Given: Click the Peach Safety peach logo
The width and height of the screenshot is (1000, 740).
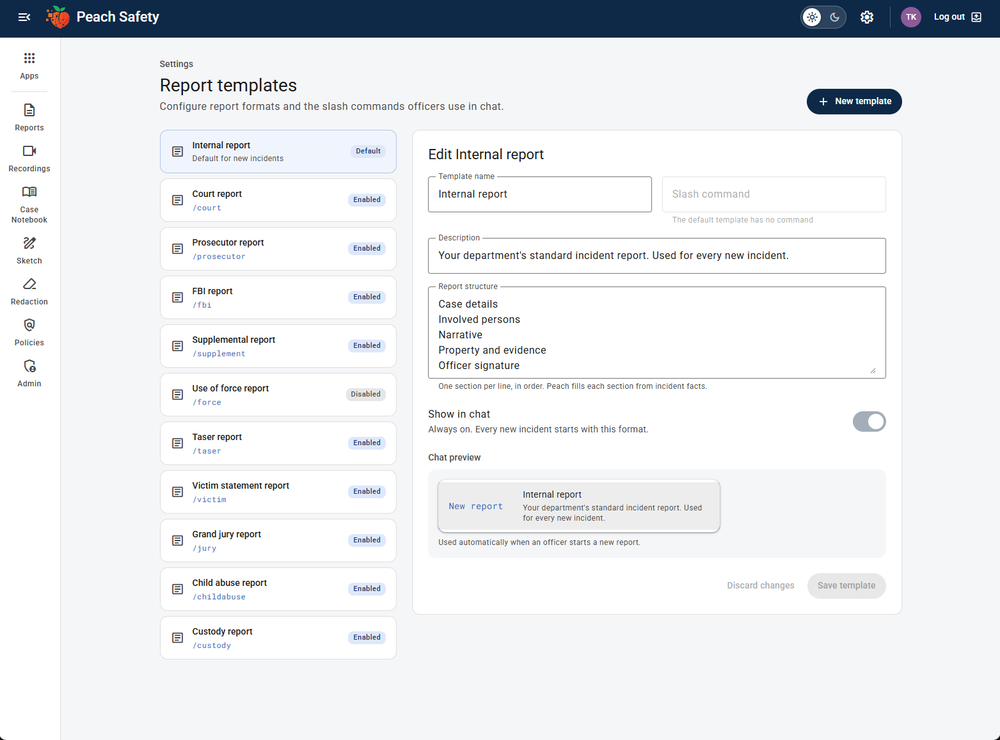Looking at the screenshot, I should click(x=57, y=17).
